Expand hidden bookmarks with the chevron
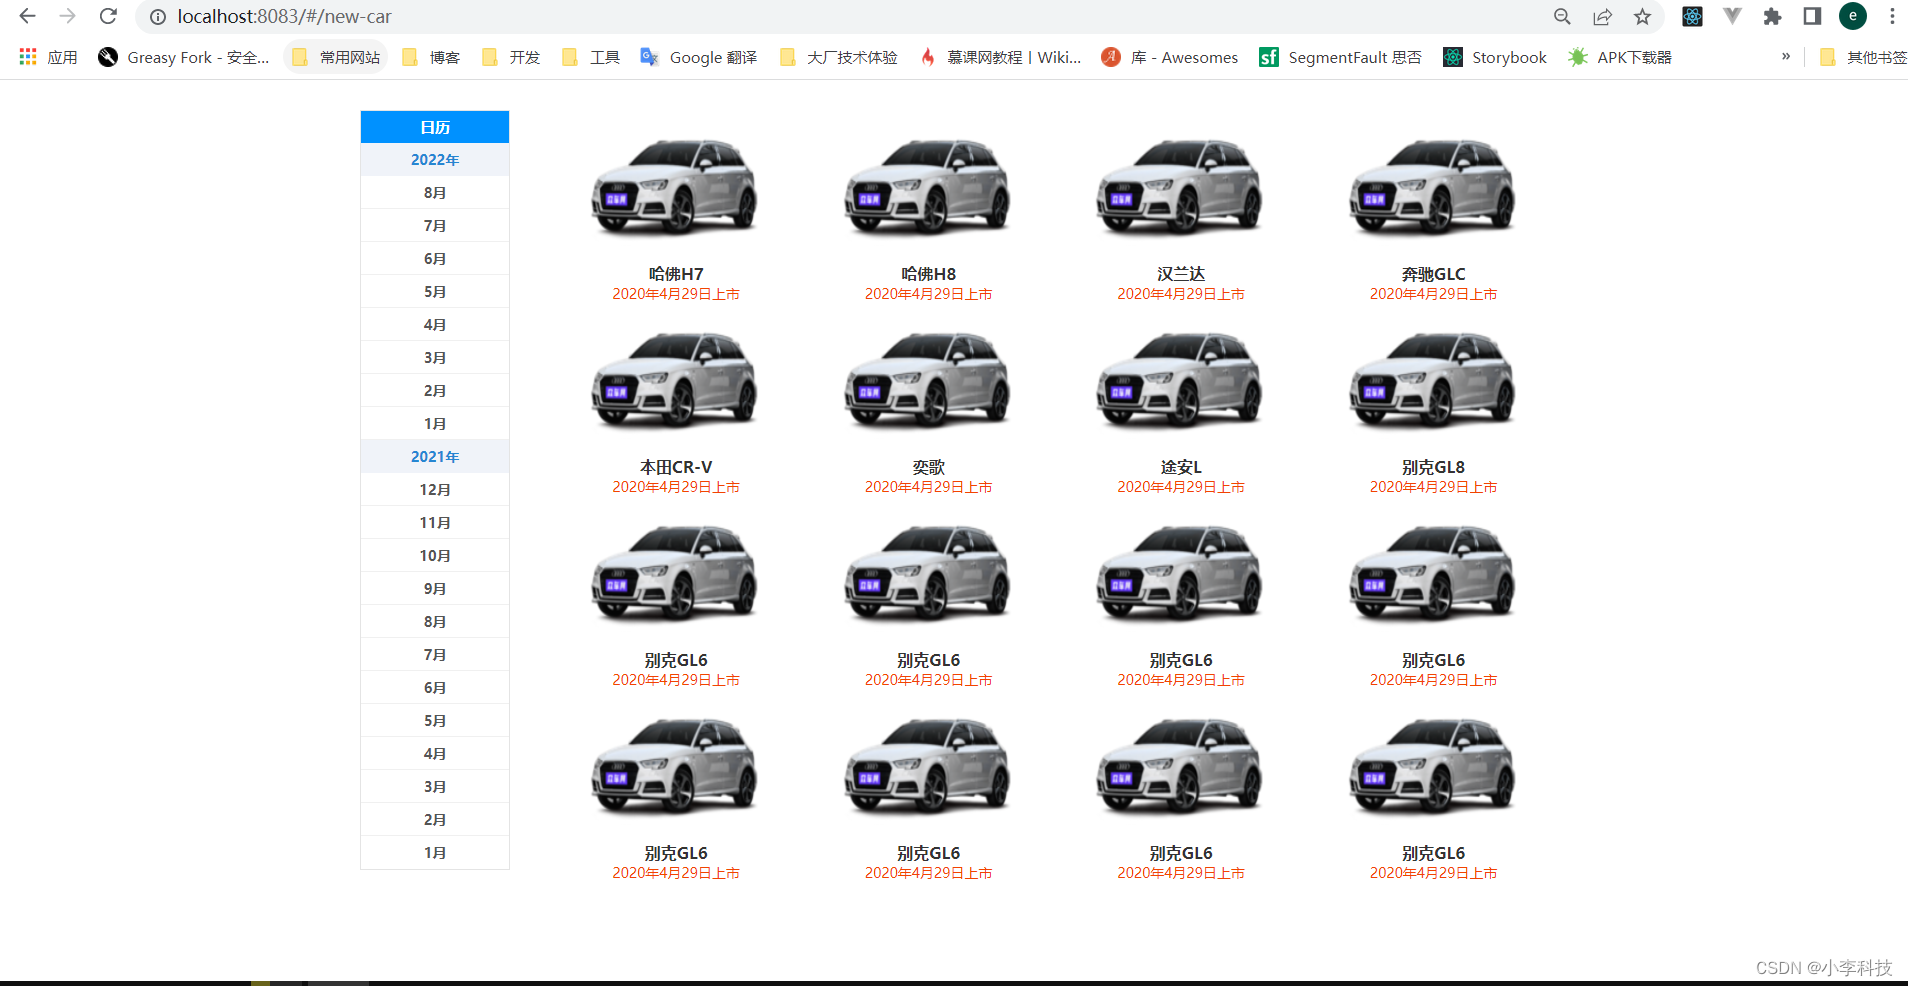This screenshot has width=1908, height=986. [1786, 56]
